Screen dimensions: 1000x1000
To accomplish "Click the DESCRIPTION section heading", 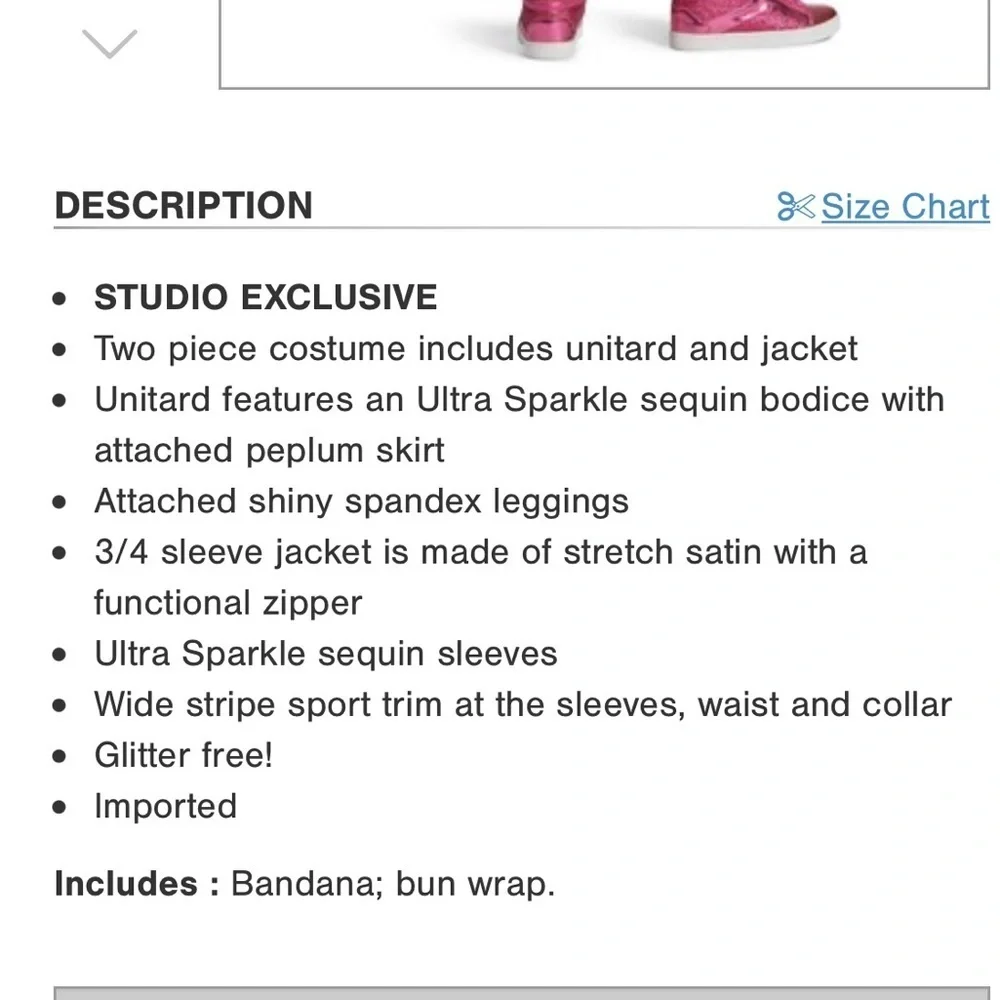I will pos(184,205).
